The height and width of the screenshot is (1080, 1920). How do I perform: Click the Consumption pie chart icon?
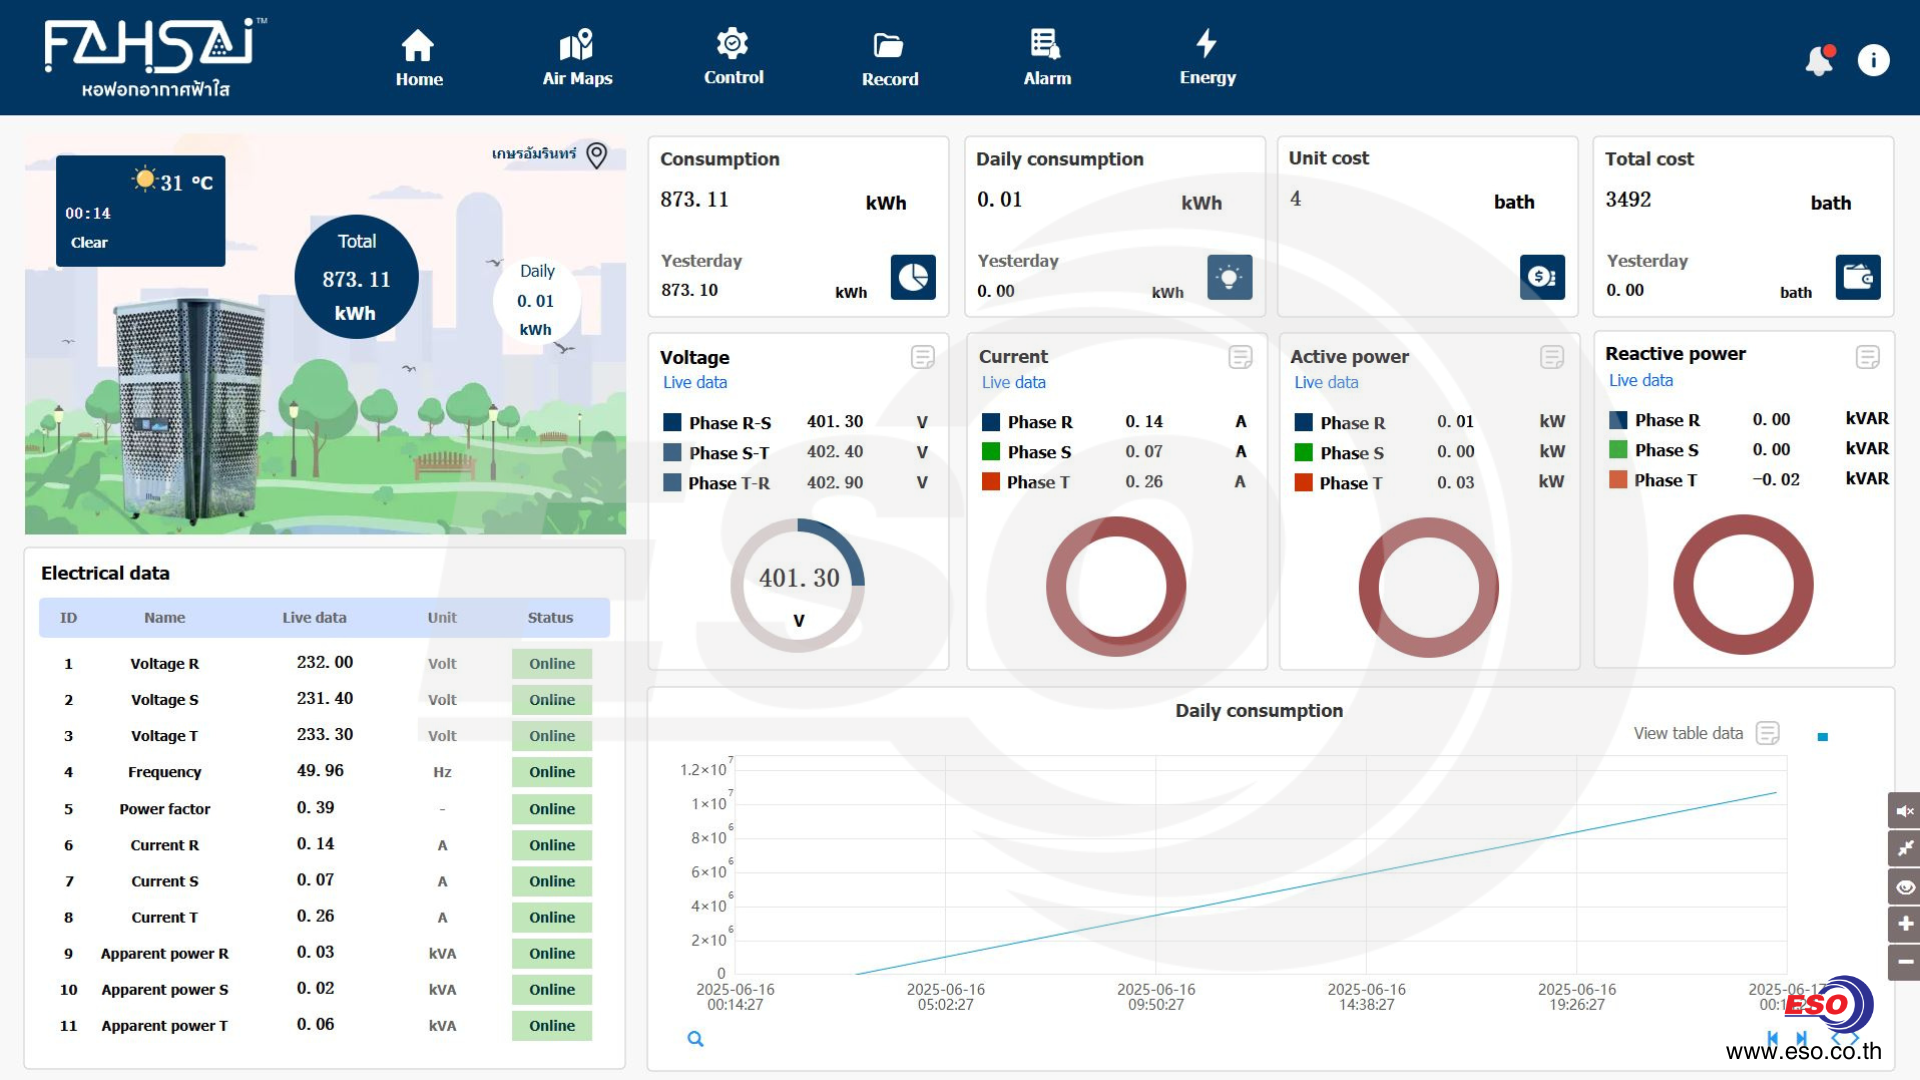click(x=913, y=277)
